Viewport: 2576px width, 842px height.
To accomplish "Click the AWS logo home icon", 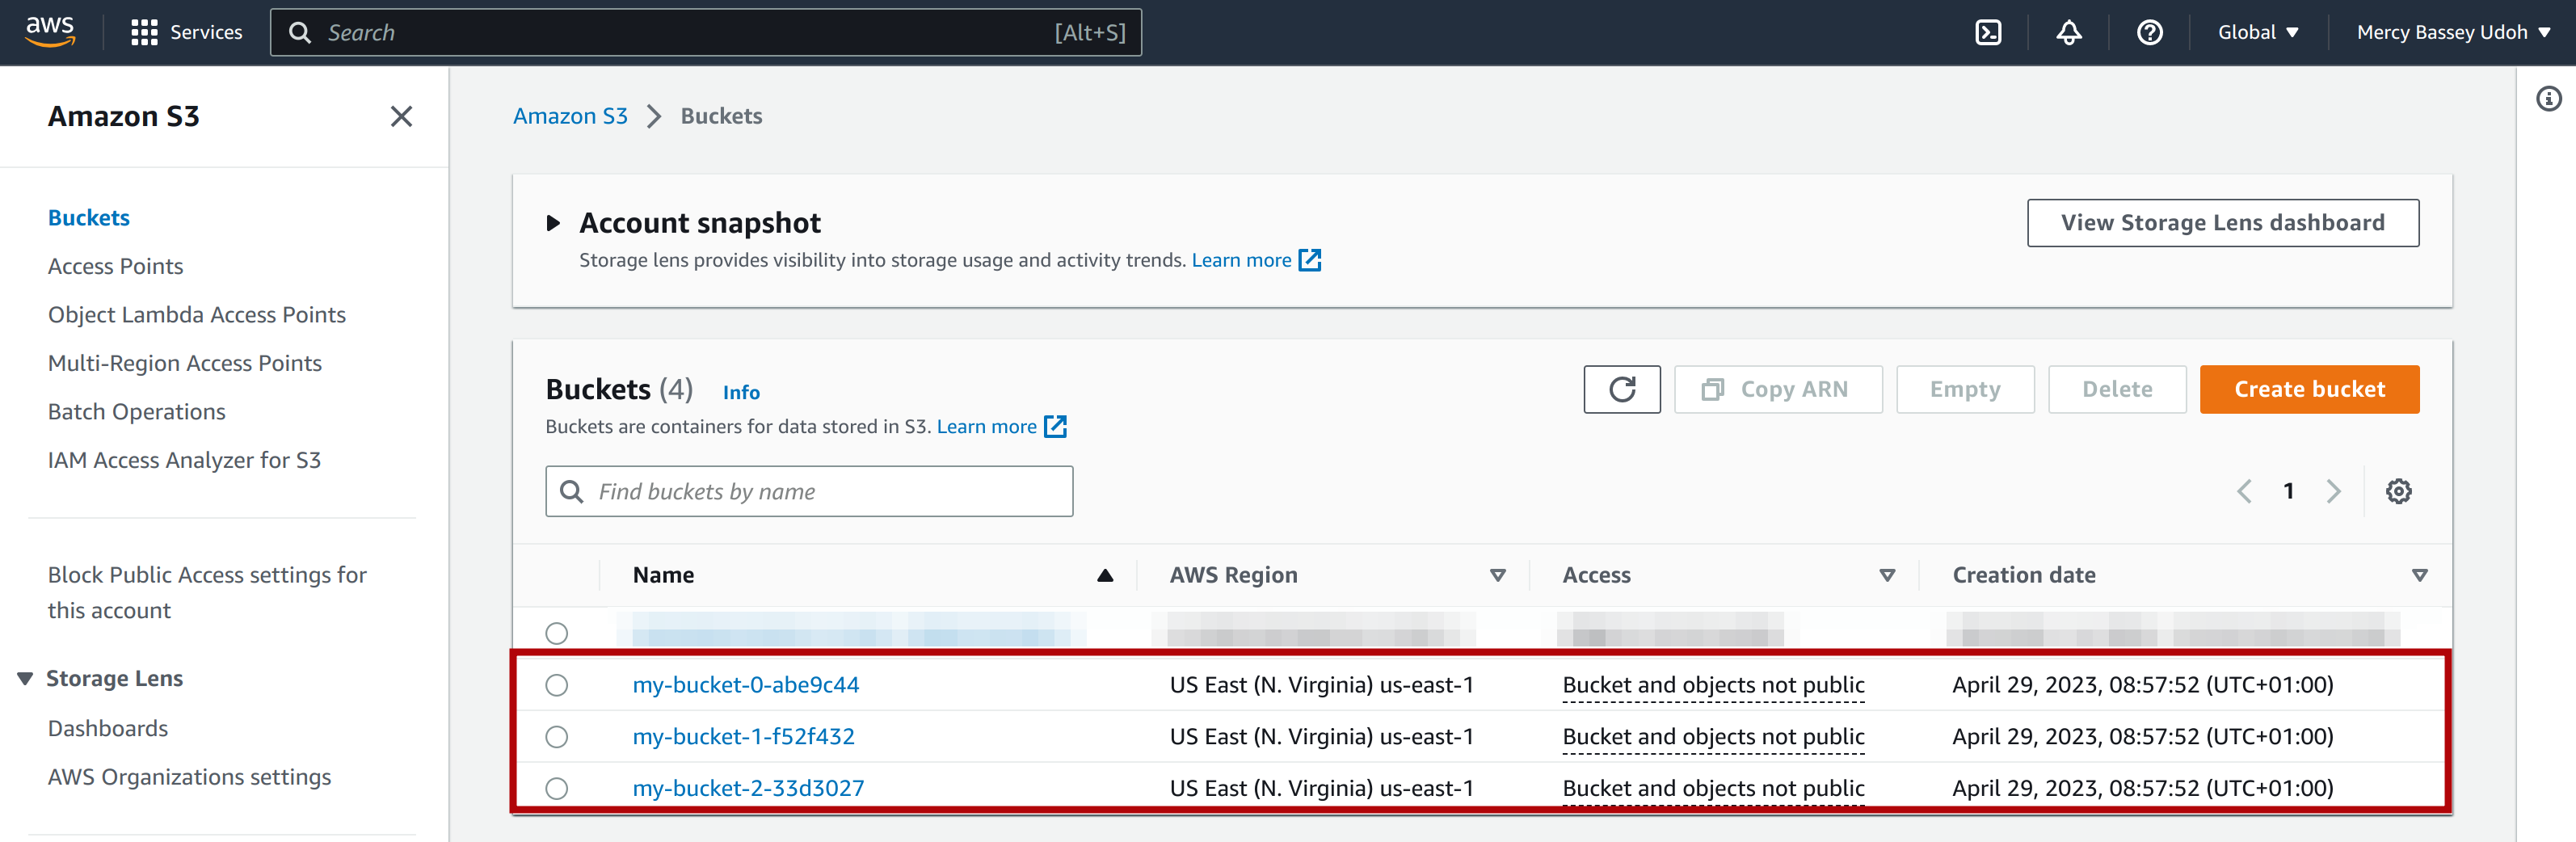I will tap(50, 32).
